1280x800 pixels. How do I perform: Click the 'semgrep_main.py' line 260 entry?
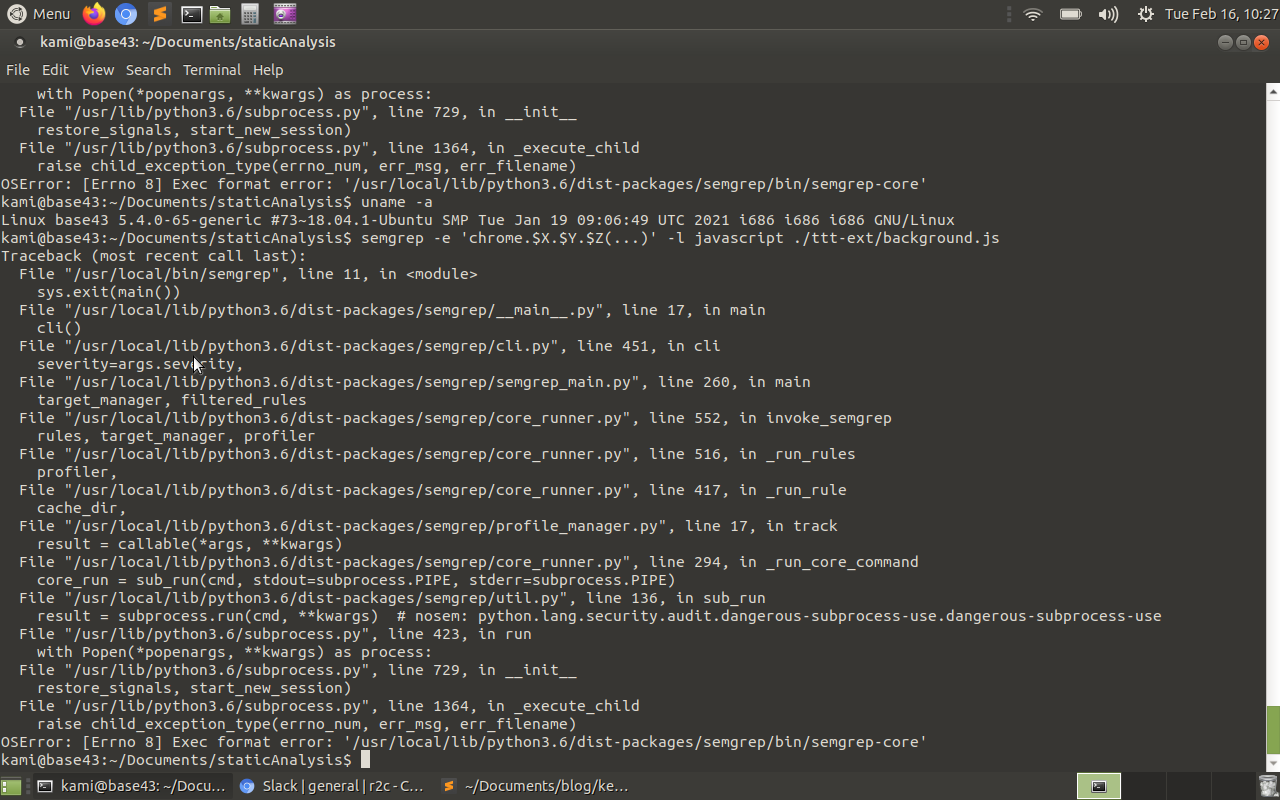[x=415, y=382]
